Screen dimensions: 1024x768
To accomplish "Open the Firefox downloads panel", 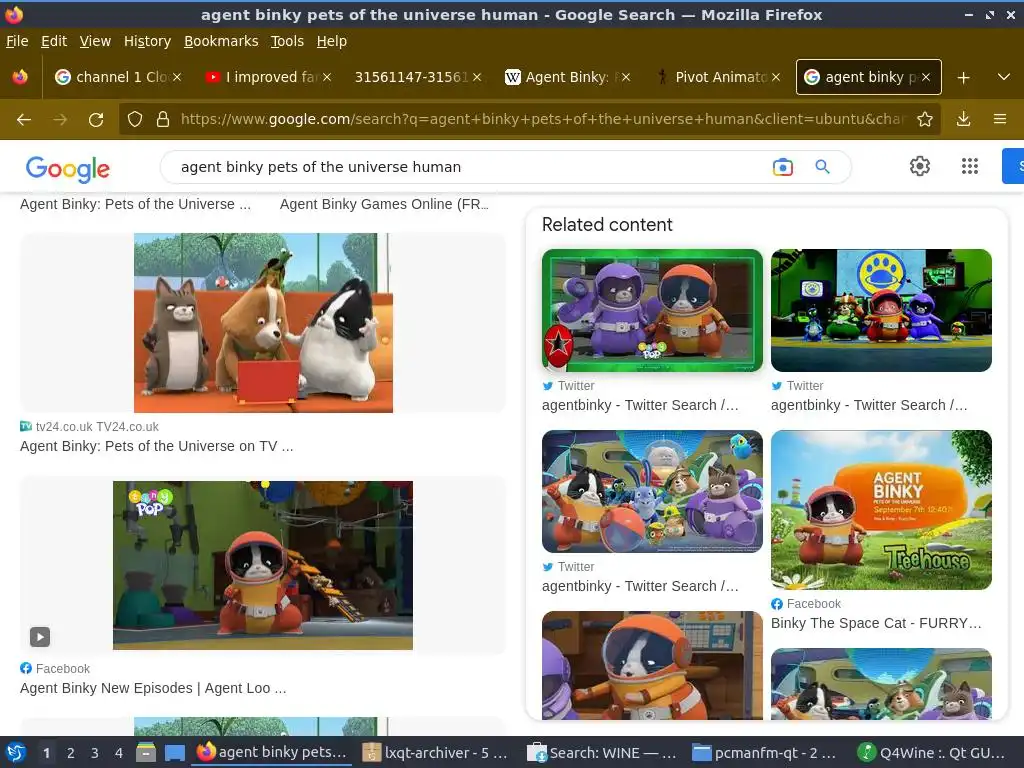I will 963,120.
